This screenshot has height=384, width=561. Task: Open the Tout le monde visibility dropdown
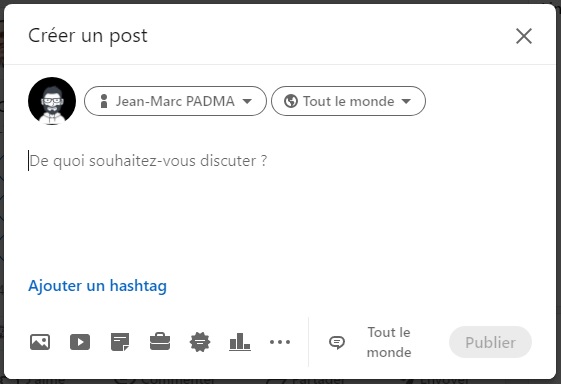348,101
